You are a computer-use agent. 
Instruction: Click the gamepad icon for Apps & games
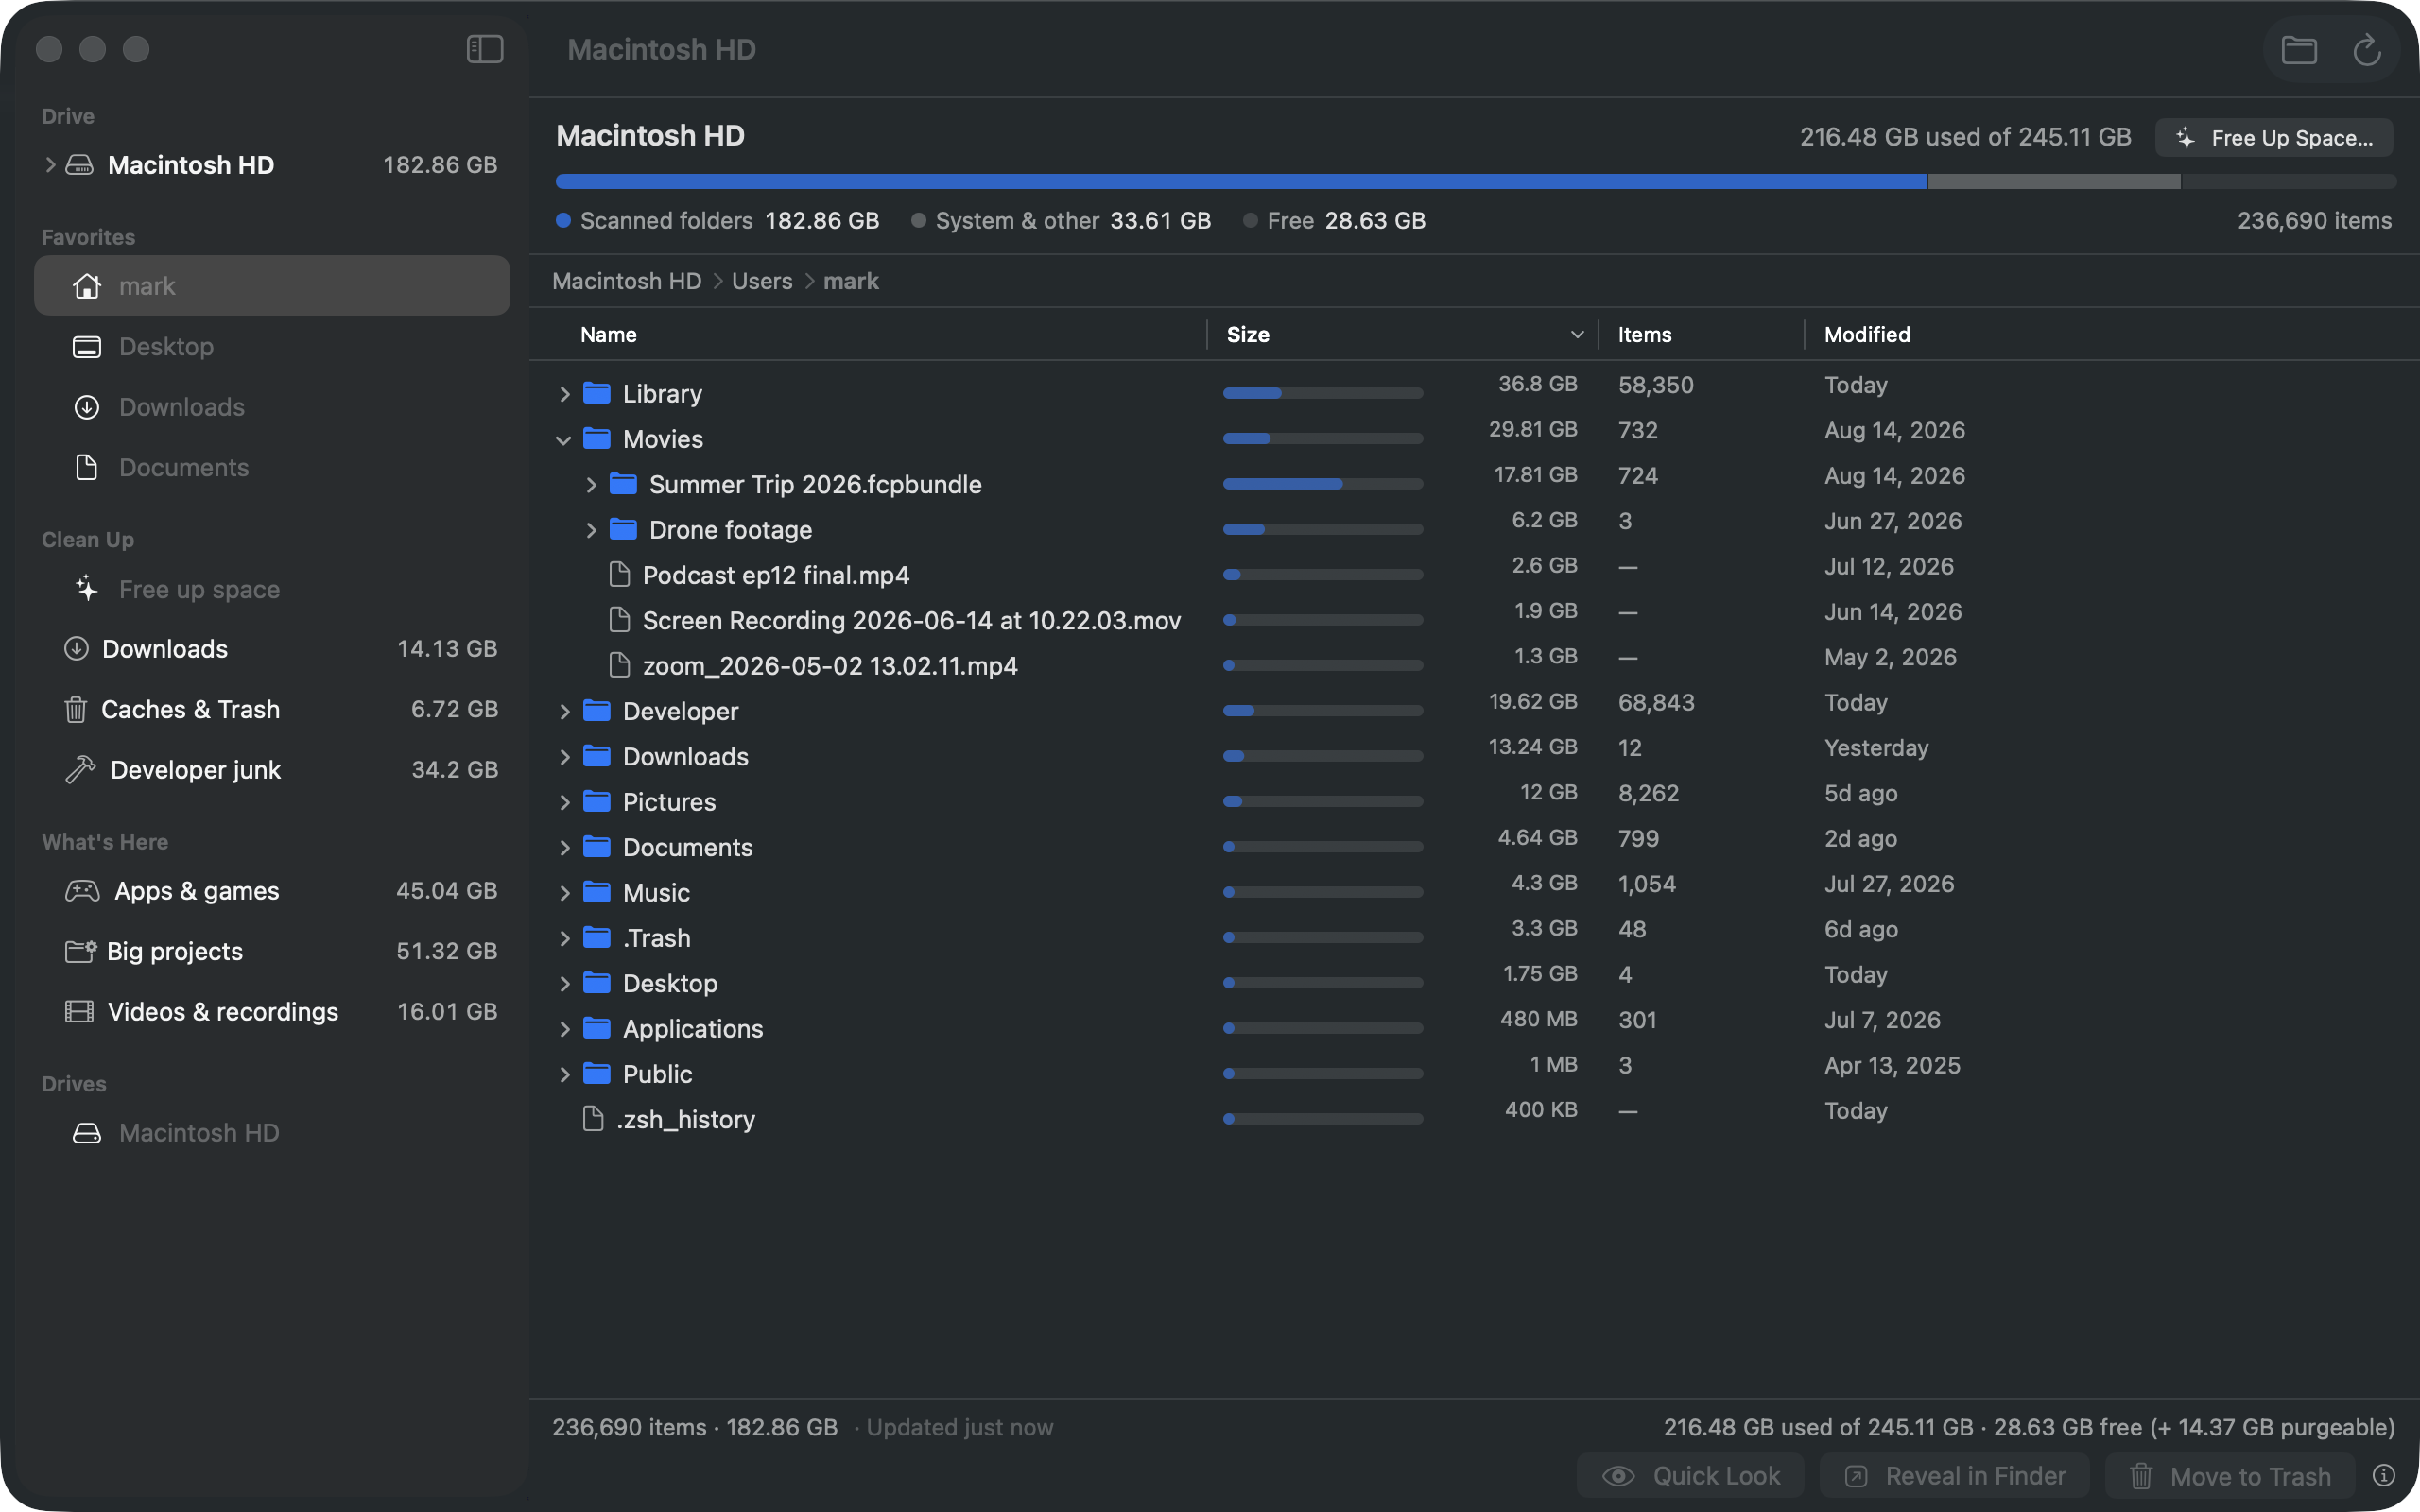82,890
